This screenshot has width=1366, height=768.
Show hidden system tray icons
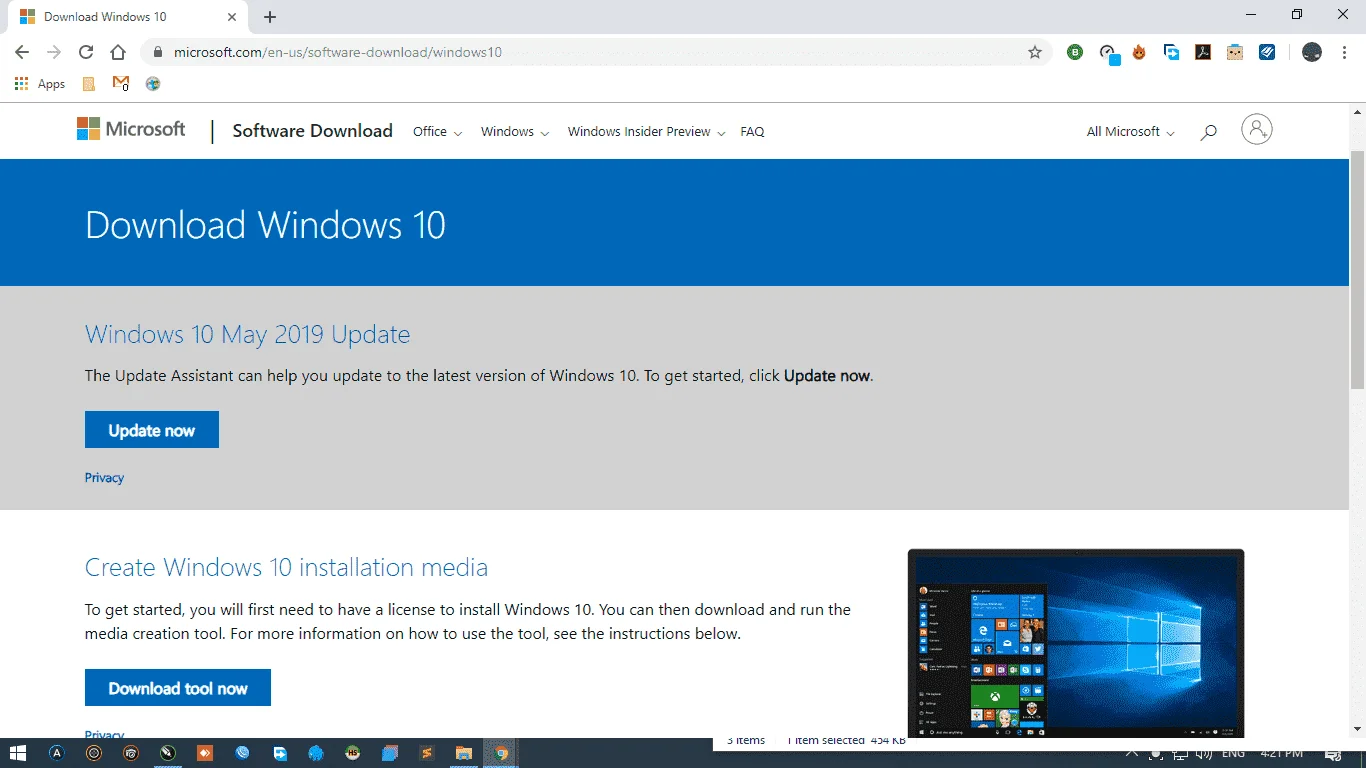point(1131,754)
